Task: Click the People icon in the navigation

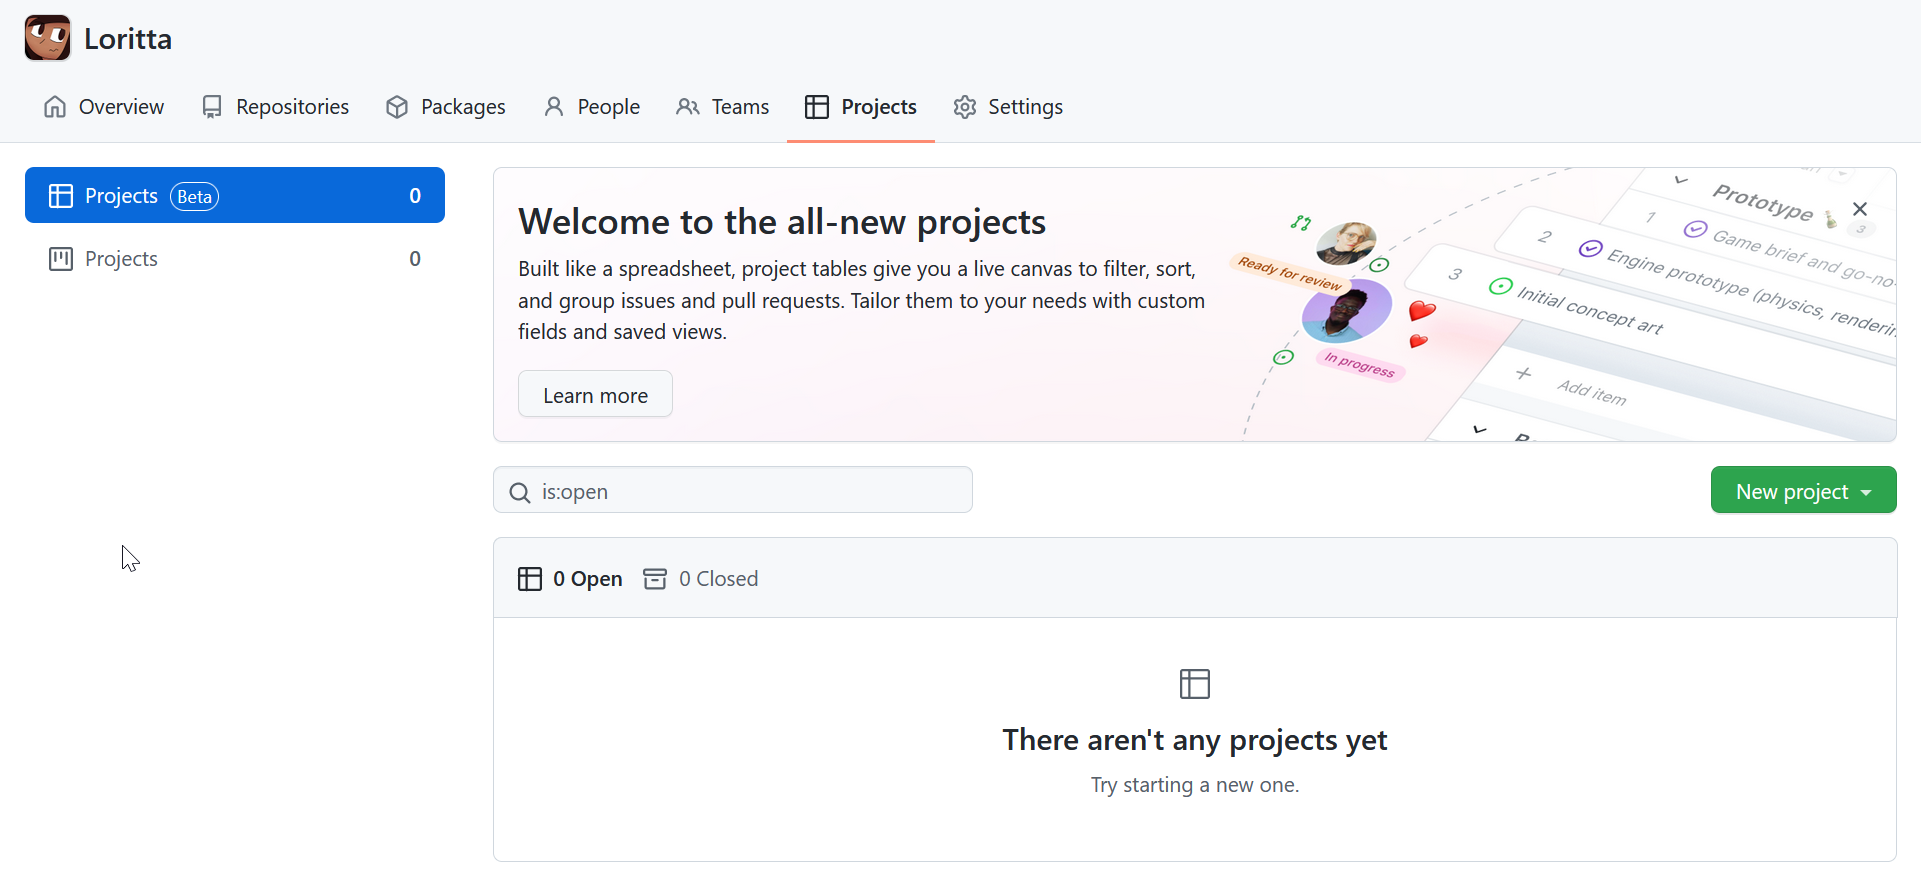Action: coord(554,106)
